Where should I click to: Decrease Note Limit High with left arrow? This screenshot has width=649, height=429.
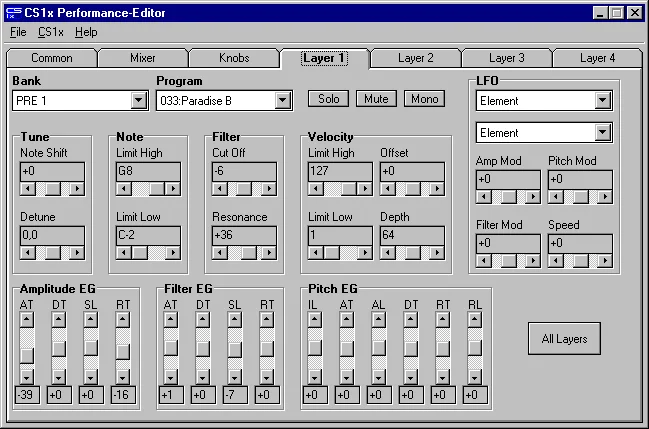pyautogui.click(x=124, y=189)
